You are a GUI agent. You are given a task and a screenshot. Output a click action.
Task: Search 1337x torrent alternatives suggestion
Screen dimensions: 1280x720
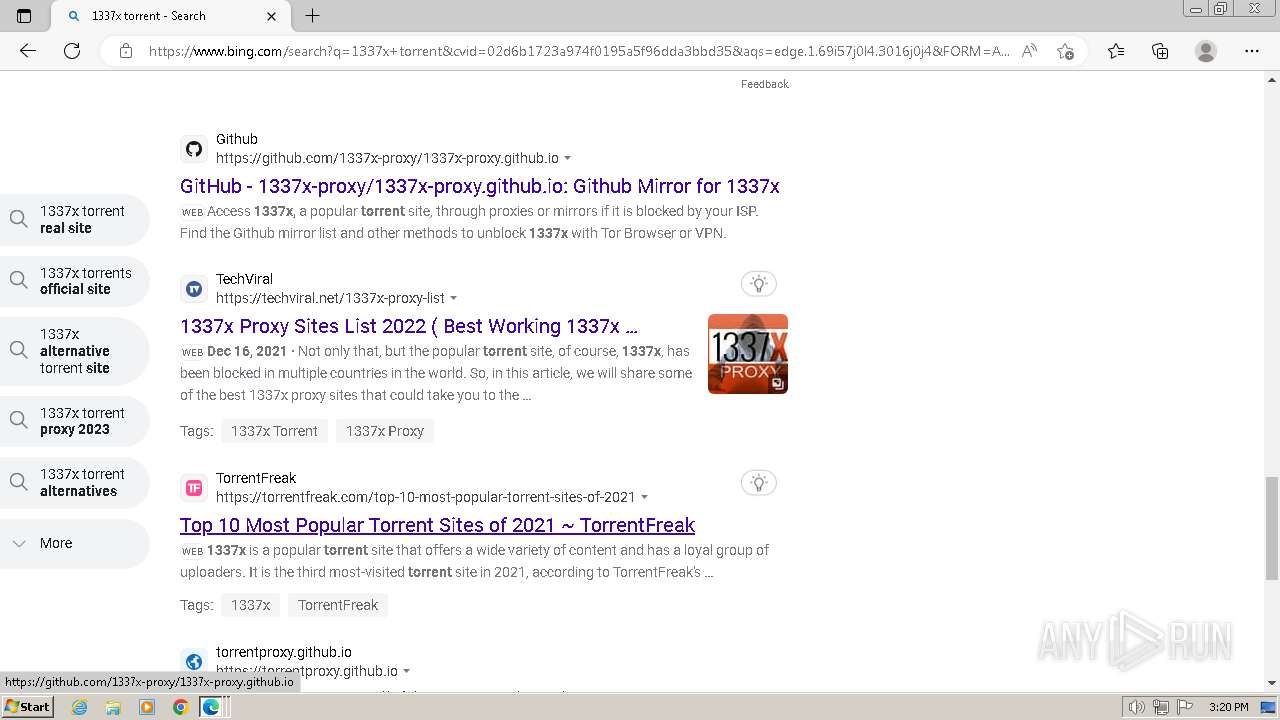pos(74,482)
